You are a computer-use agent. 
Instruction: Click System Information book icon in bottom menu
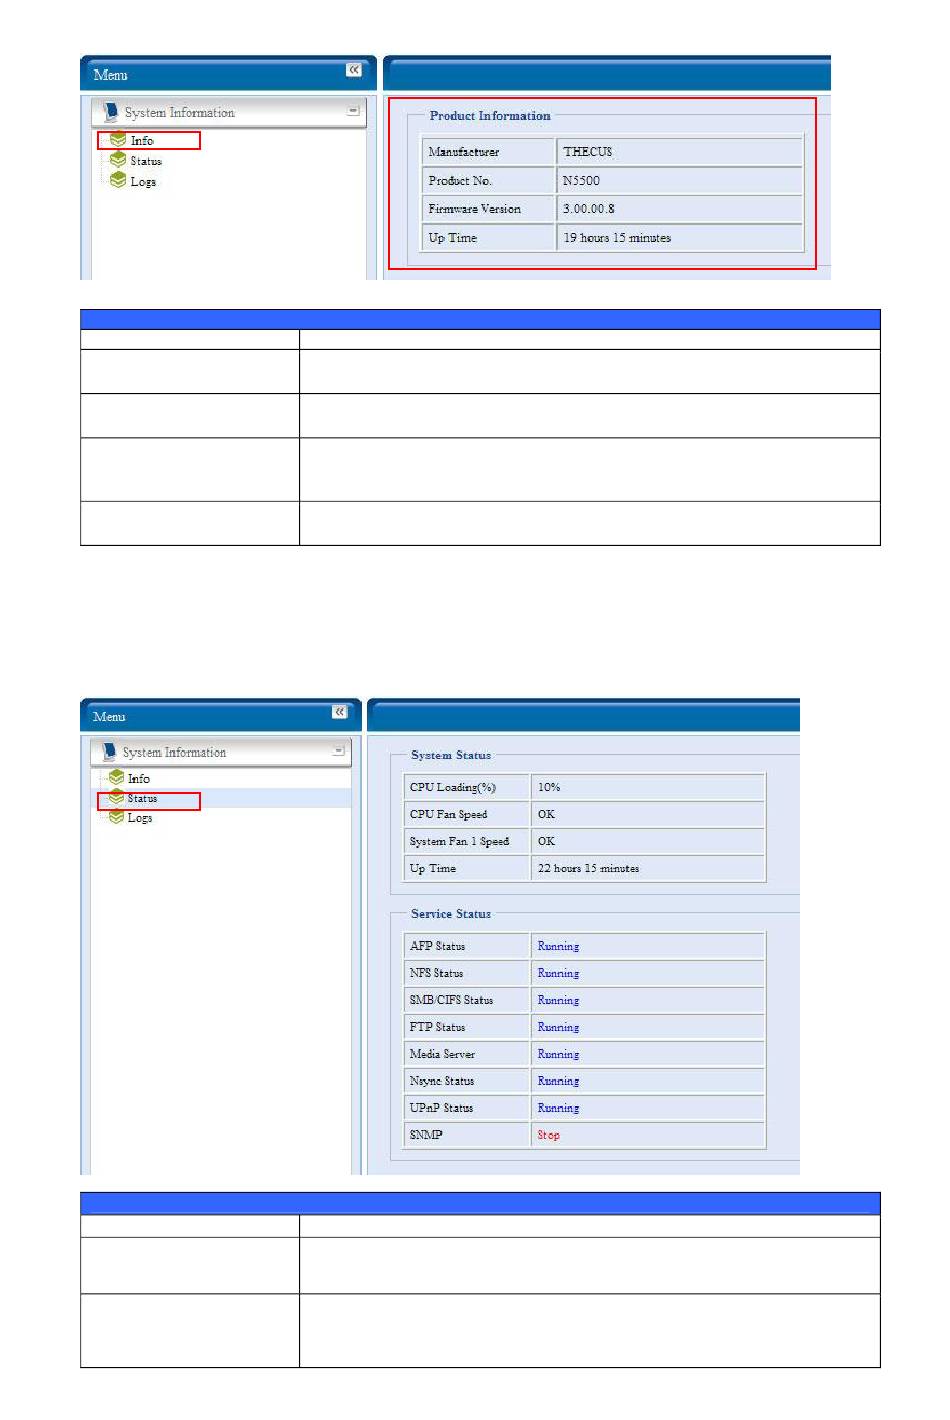[x=109, y=751]
